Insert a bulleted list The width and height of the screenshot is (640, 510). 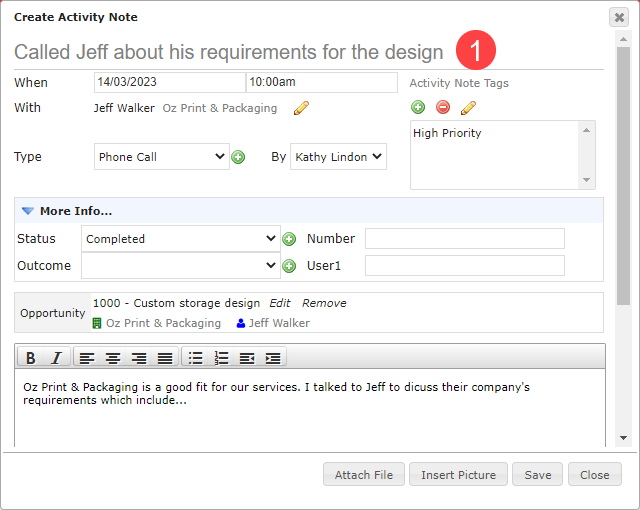pyautogui.click(x=195, y=358)
